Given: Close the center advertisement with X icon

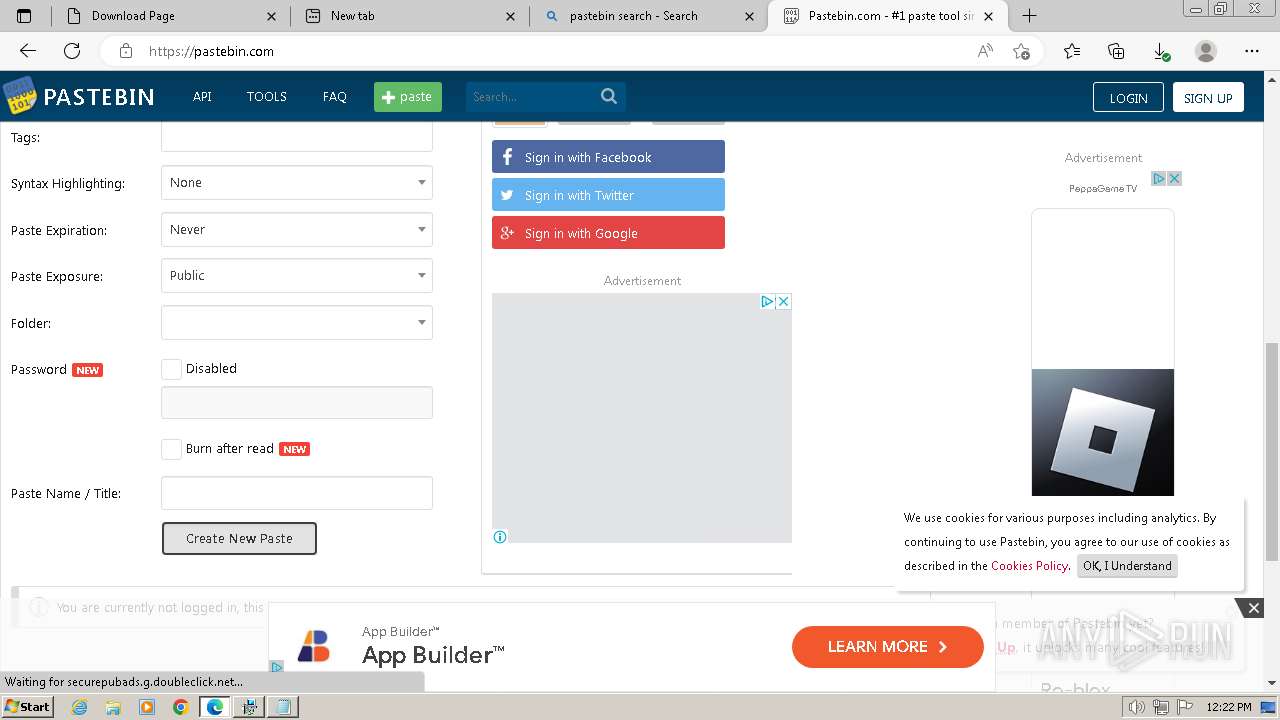Looking at the screenshot, I should click(x=783, y=301).
